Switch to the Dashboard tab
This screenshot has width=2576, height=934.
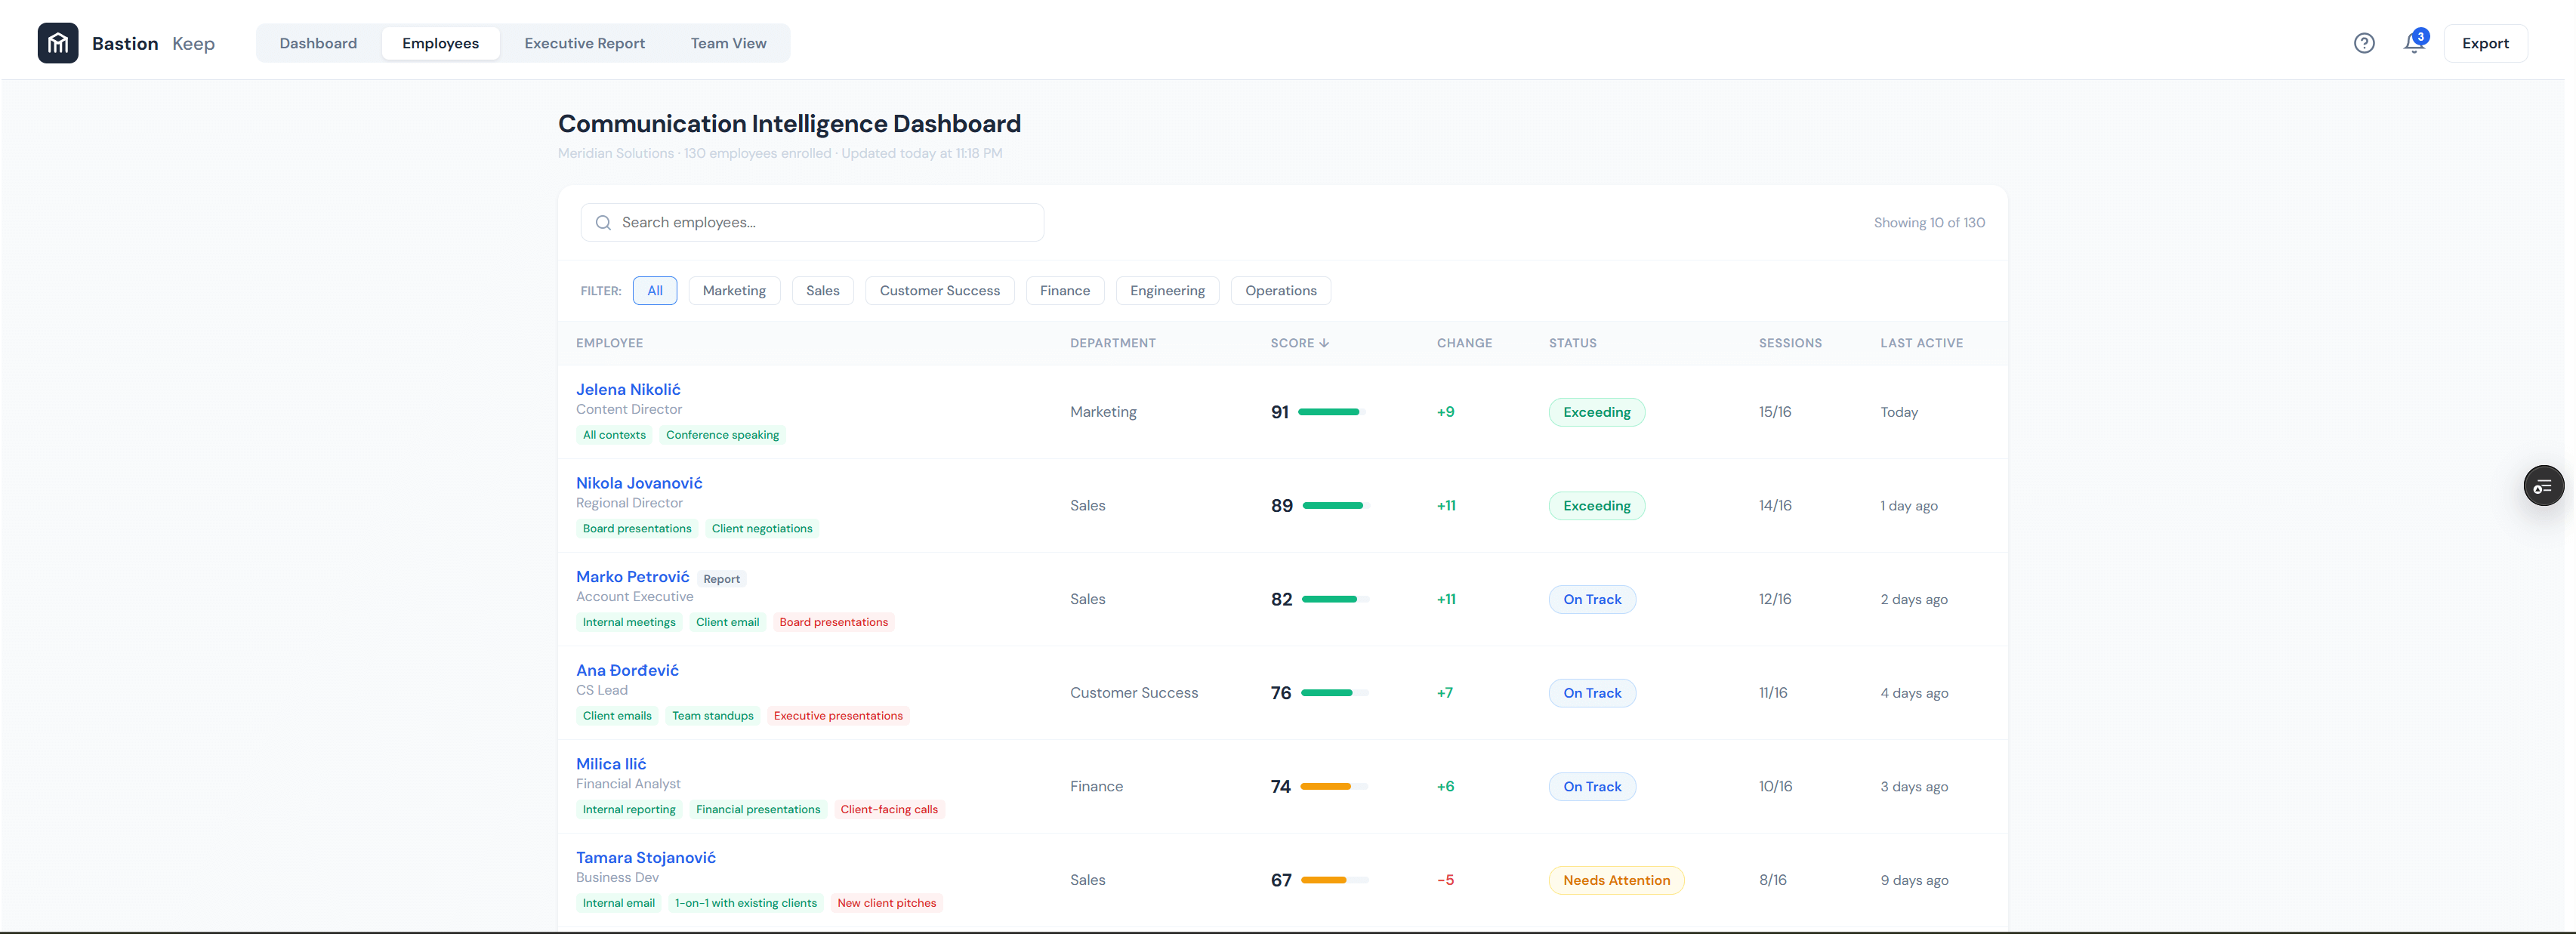click(318, 43)
